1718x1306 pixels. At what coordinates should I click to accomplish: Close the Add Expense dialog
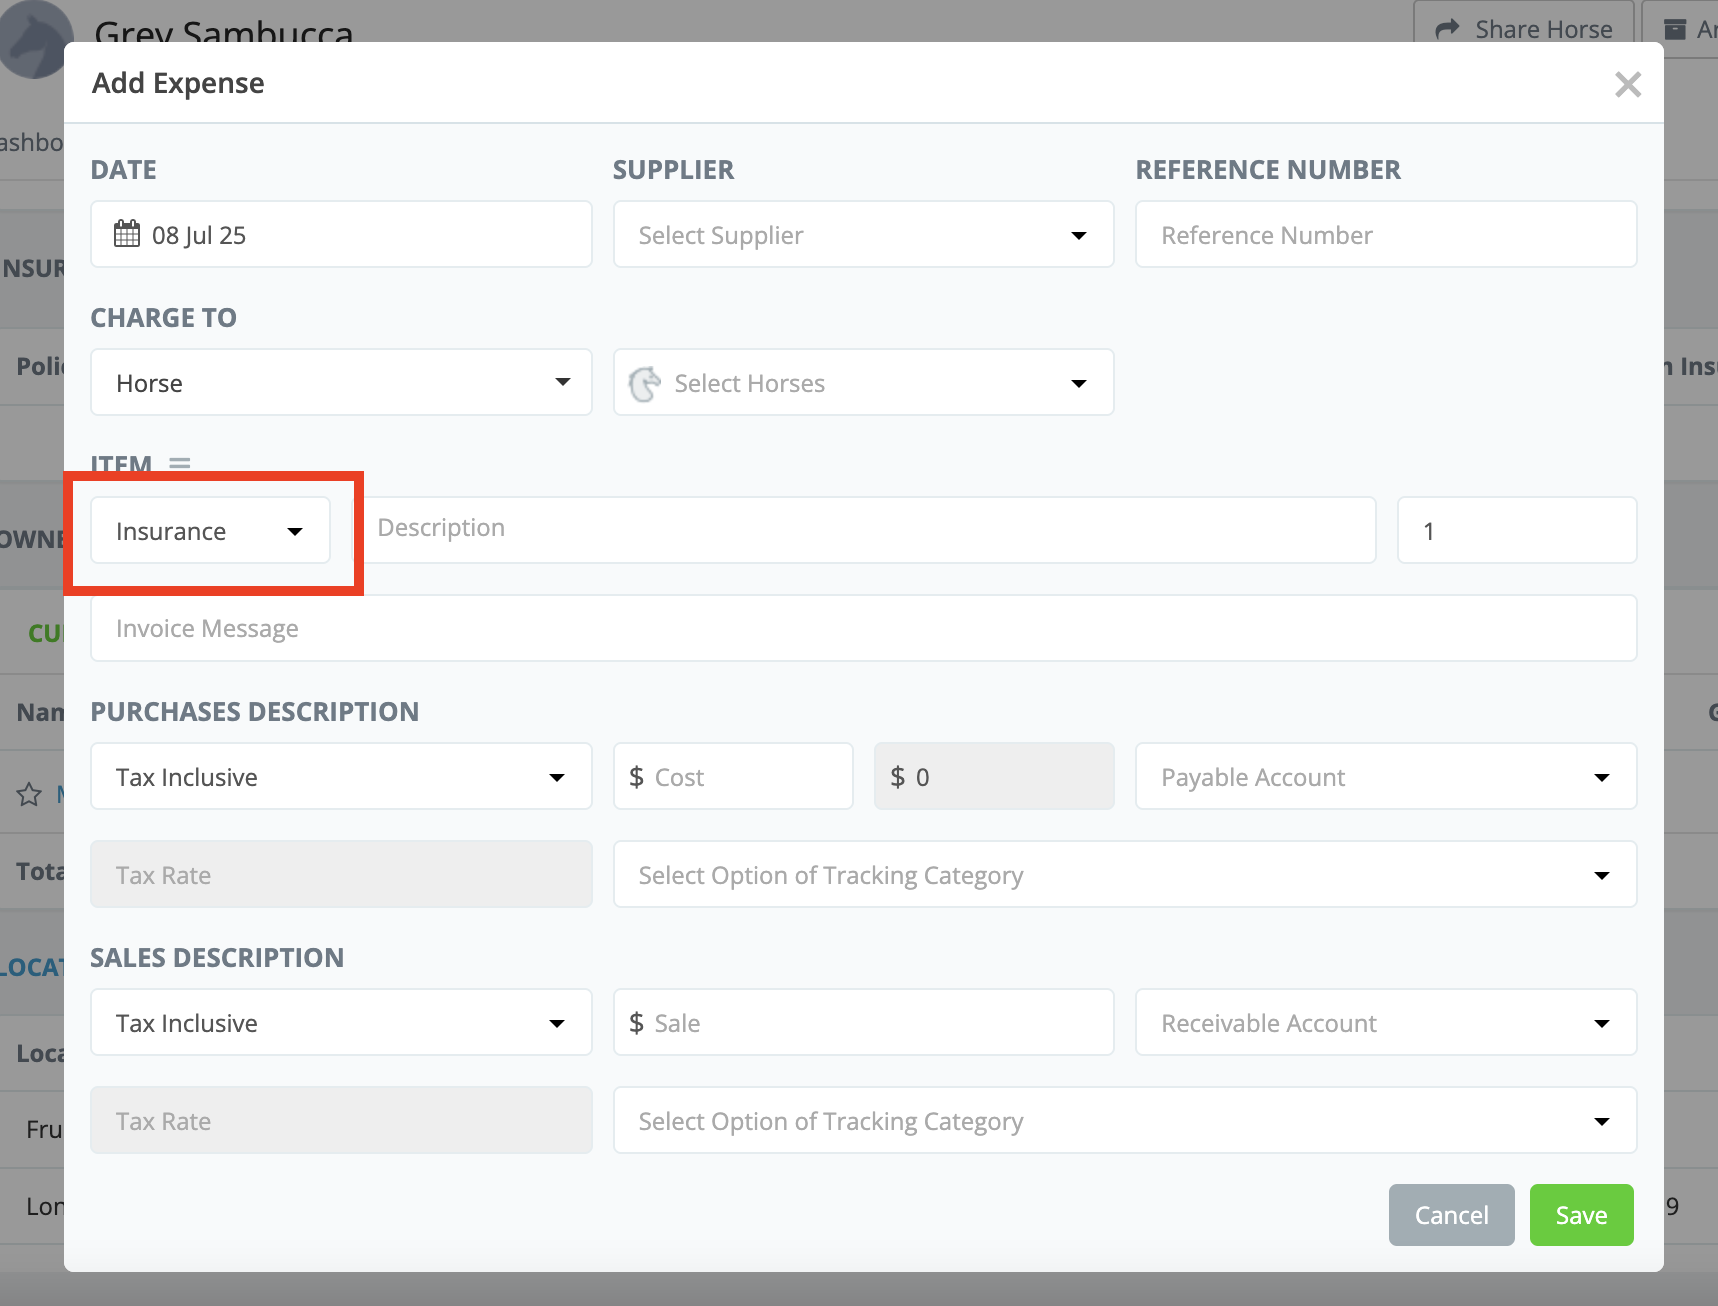1627,85
